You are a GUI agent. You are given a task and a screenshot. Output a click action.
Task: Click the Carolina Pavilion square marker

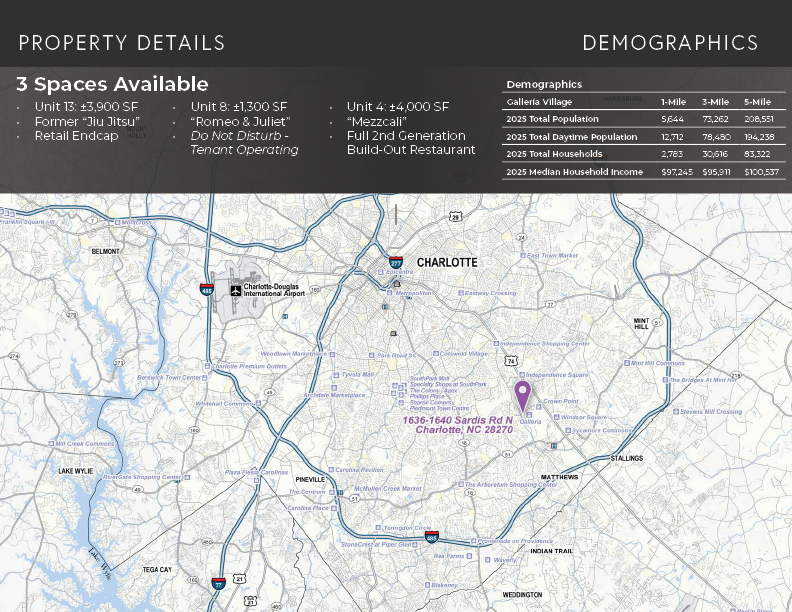331,470
